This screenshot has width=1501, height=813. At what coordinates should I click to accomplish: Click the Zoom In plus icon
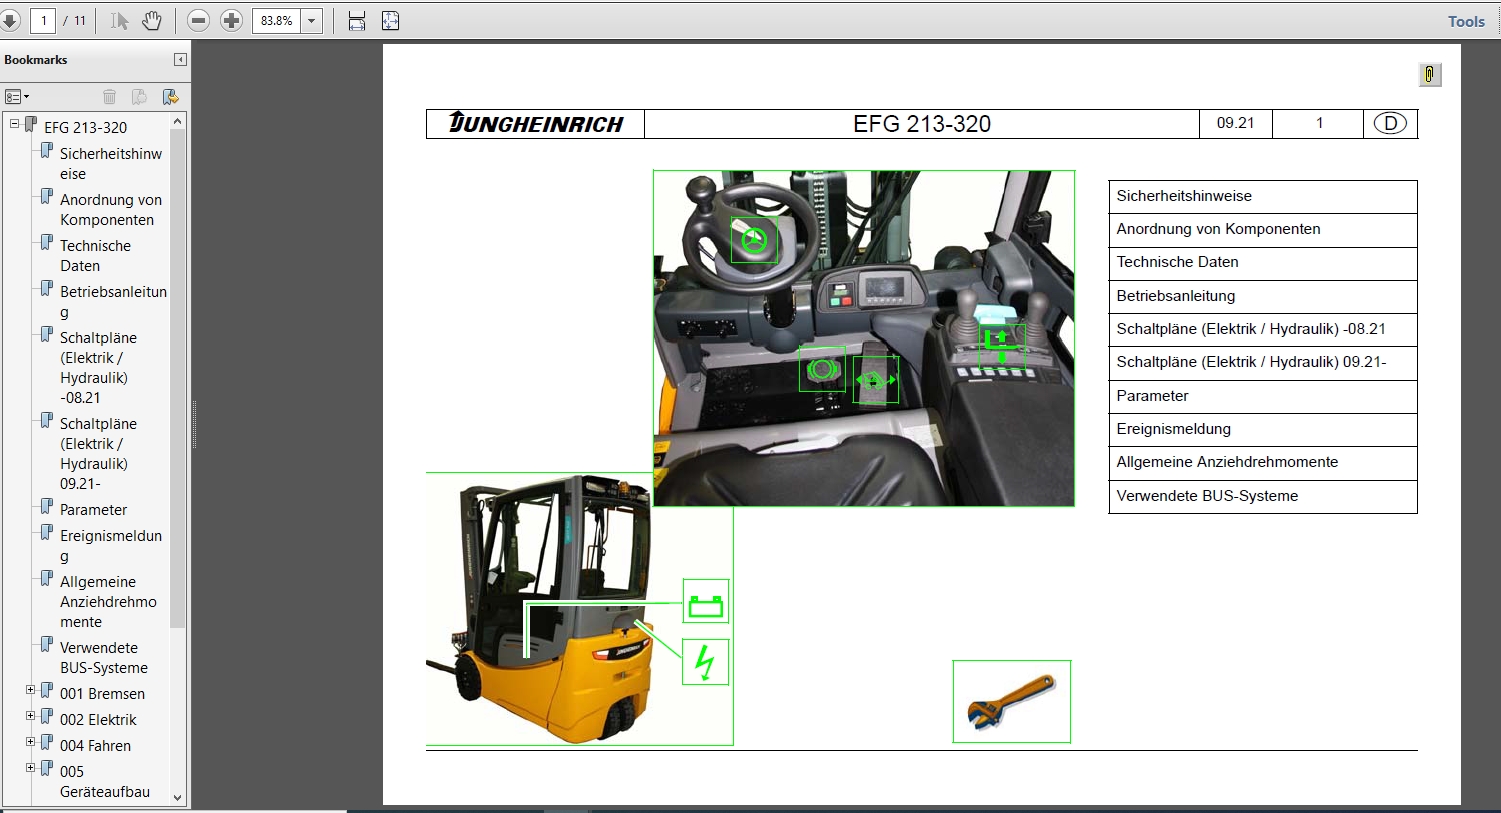pyautogui.click(x=231, y=20)
